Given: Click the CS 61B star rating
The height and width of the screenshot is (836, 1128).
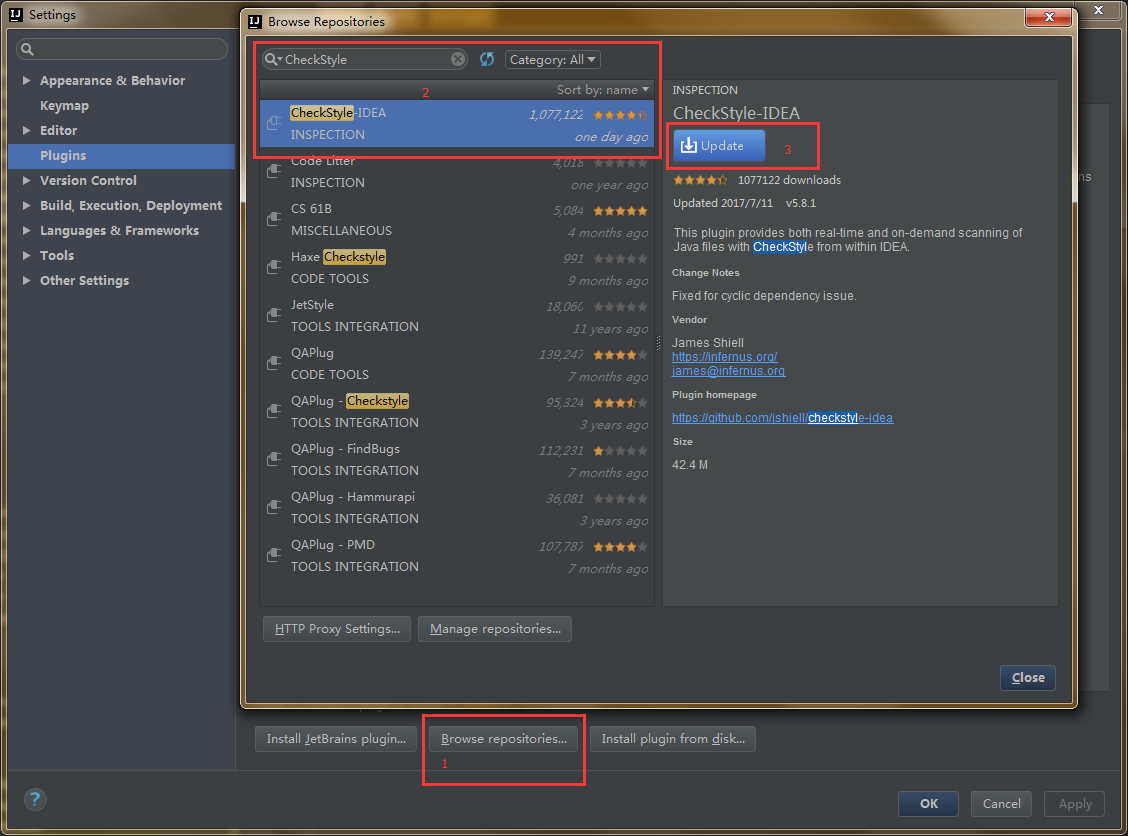Looking at the screenshot, I should pos(620,211).
